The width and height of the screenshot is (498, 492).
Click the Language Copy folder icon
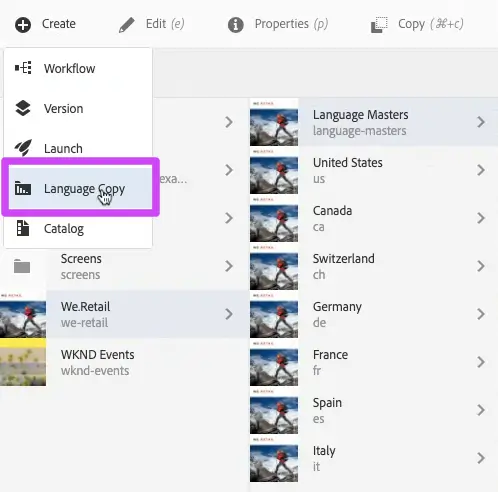[23, 189]
